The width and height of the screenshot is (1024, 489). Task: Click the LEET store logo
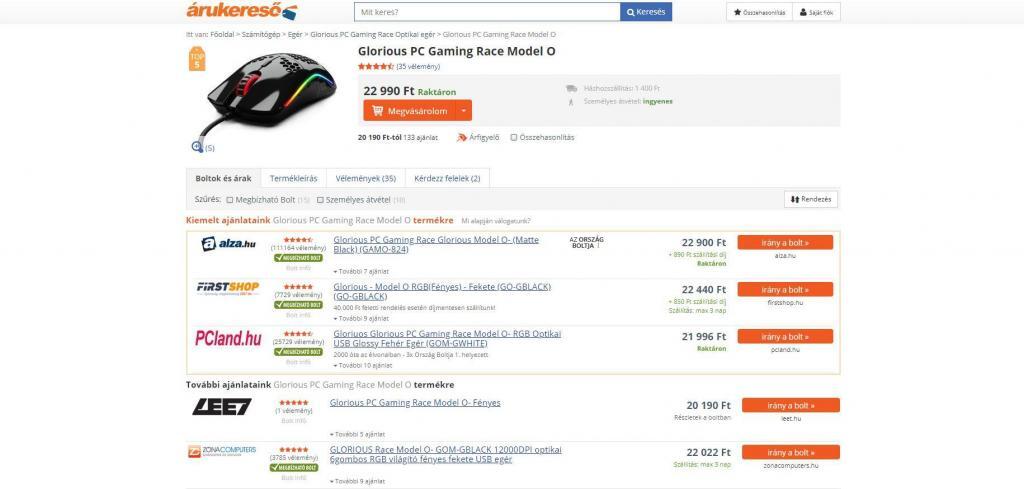coord(221,407)
